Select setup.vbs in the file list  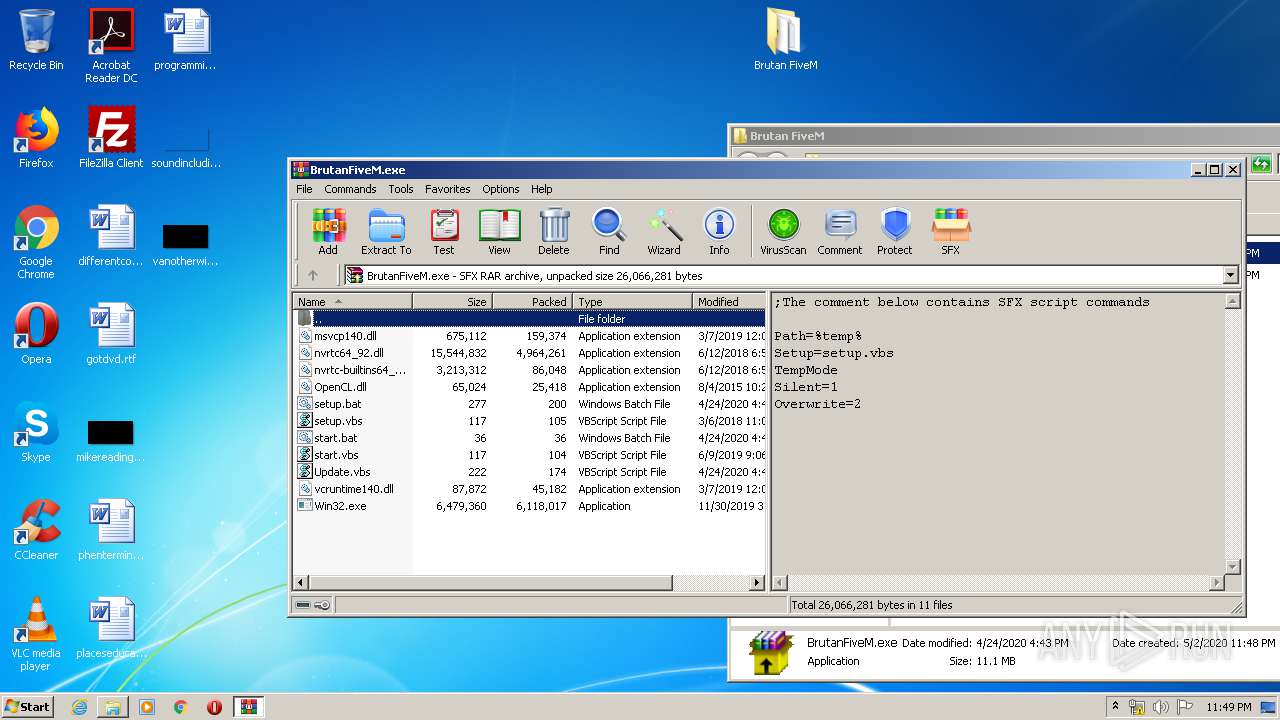click(530, 421)
